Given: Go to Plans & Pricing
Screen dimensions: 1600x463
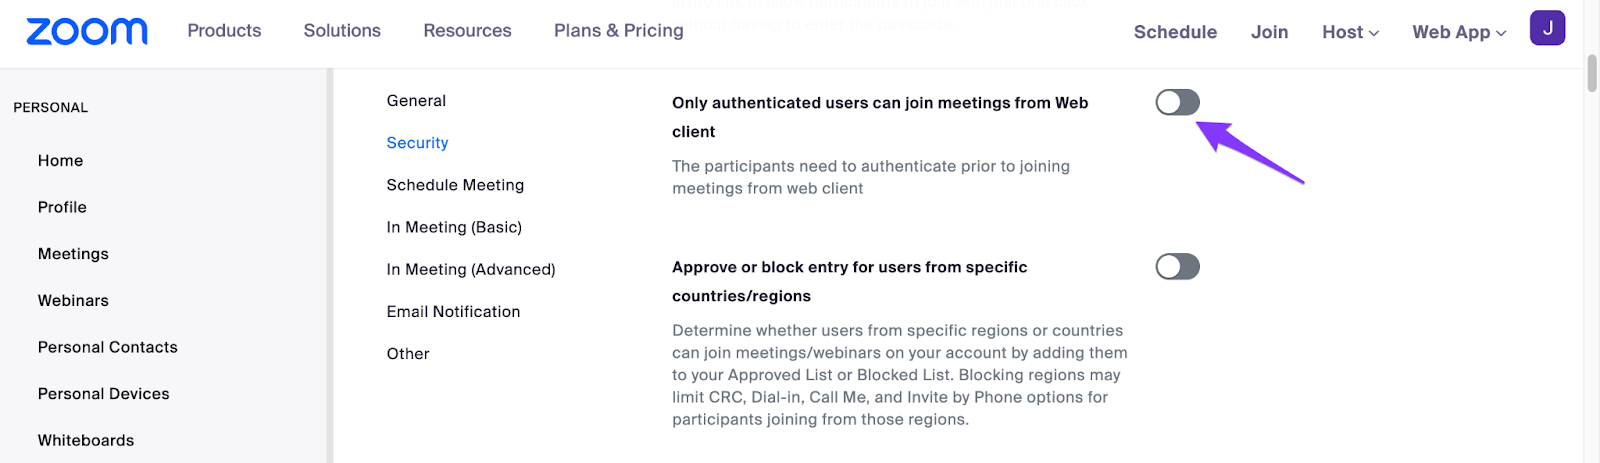Looking at the screenshot, I should (619, 31).
